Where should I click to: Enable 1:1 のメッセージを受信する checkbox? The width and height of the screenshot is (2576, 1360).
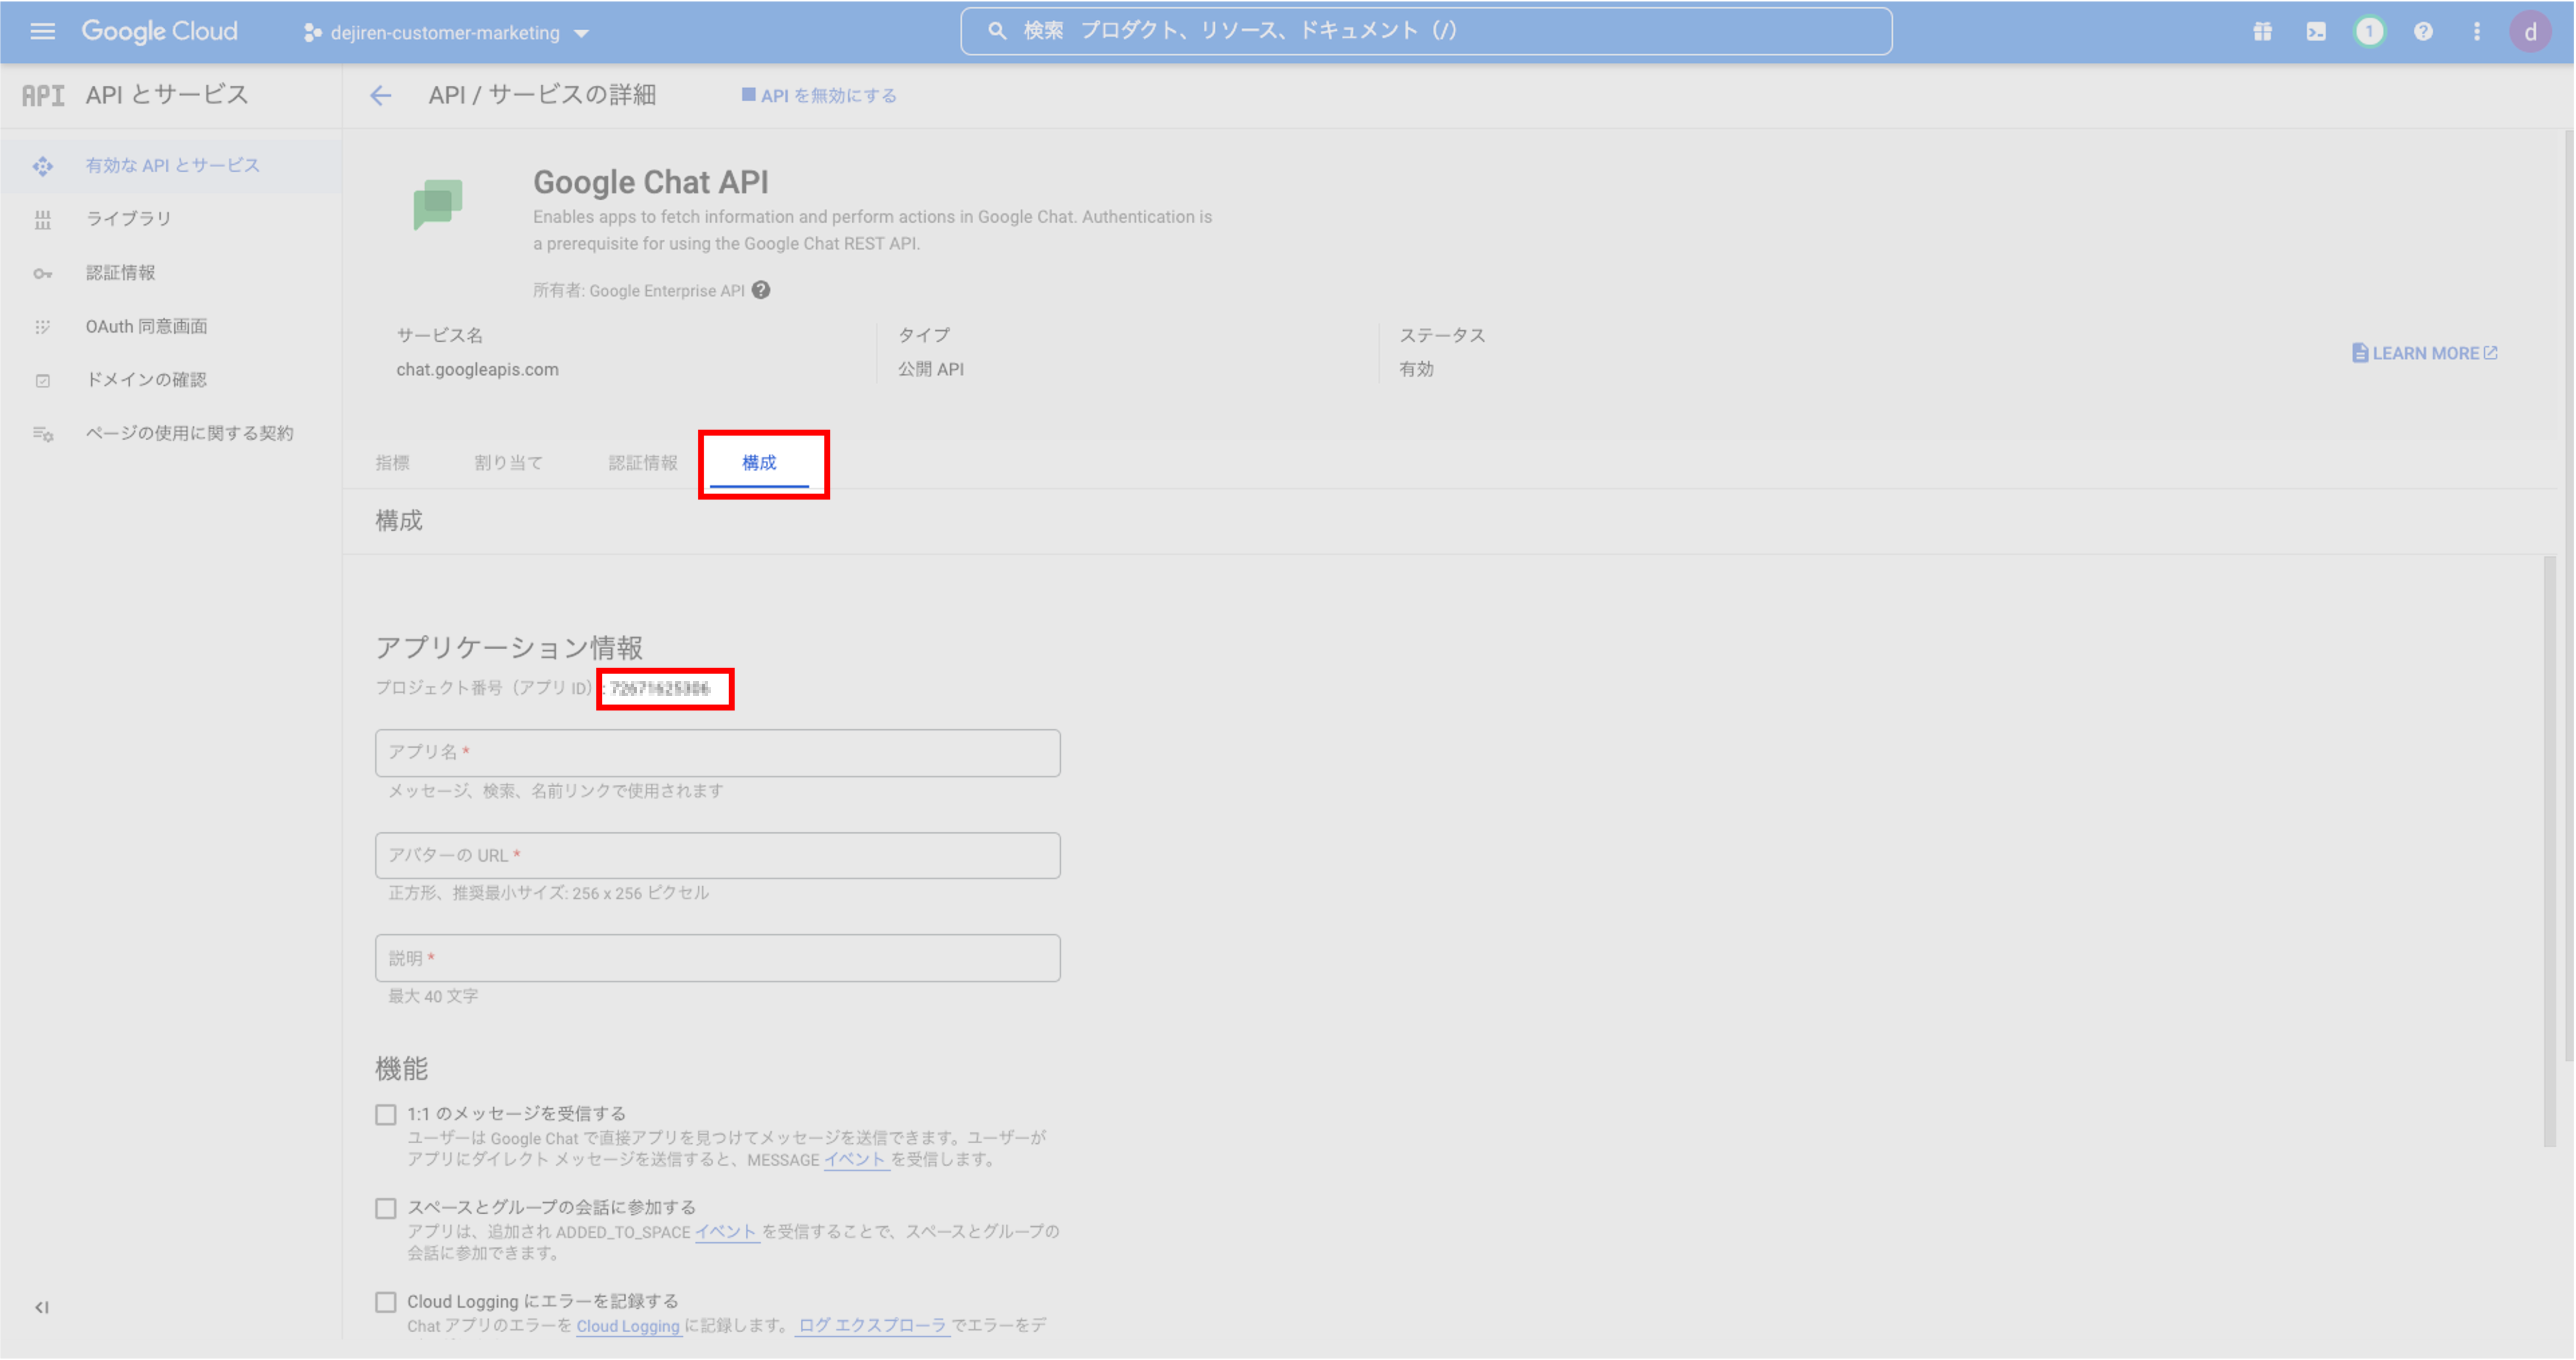[386, 1114]
